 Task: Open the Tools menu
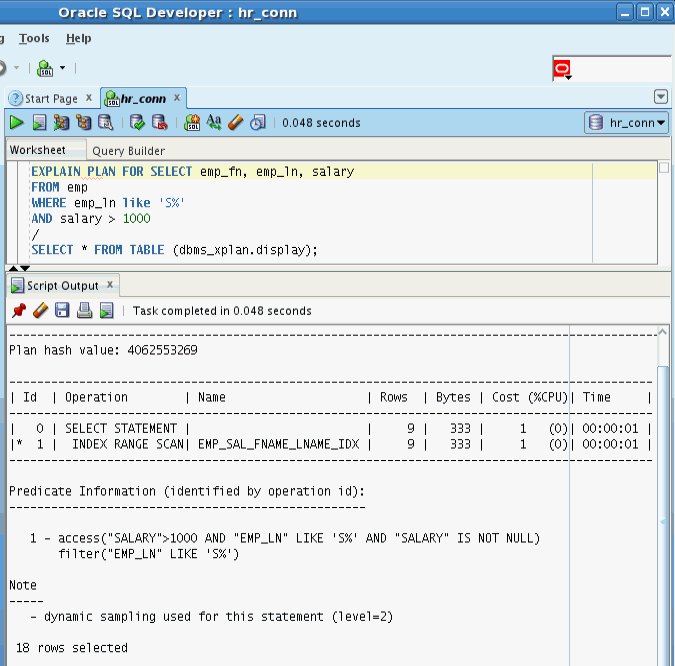[34, 38]
